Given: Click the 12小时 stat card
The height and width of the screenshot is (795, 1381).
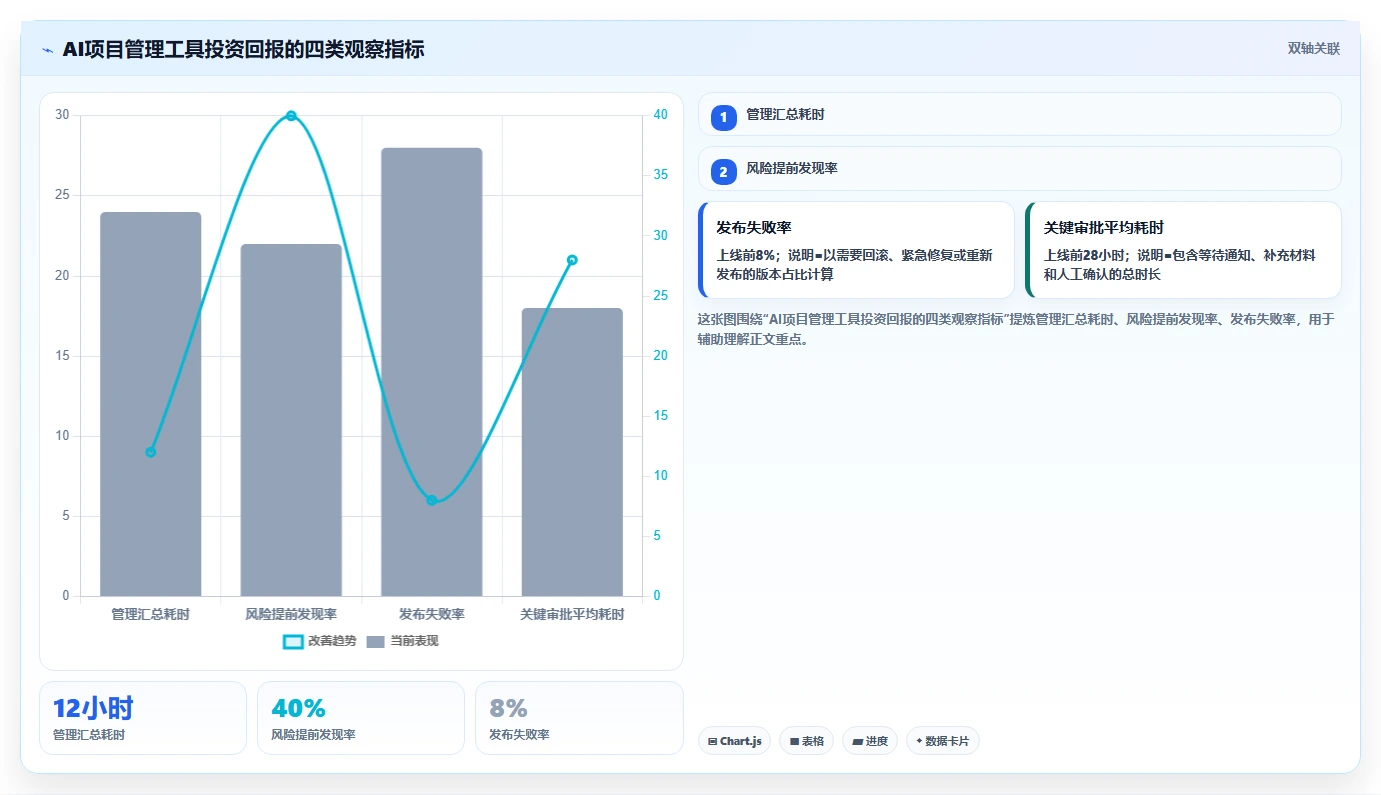Looking at the screenshot, I should coord(143,718).
